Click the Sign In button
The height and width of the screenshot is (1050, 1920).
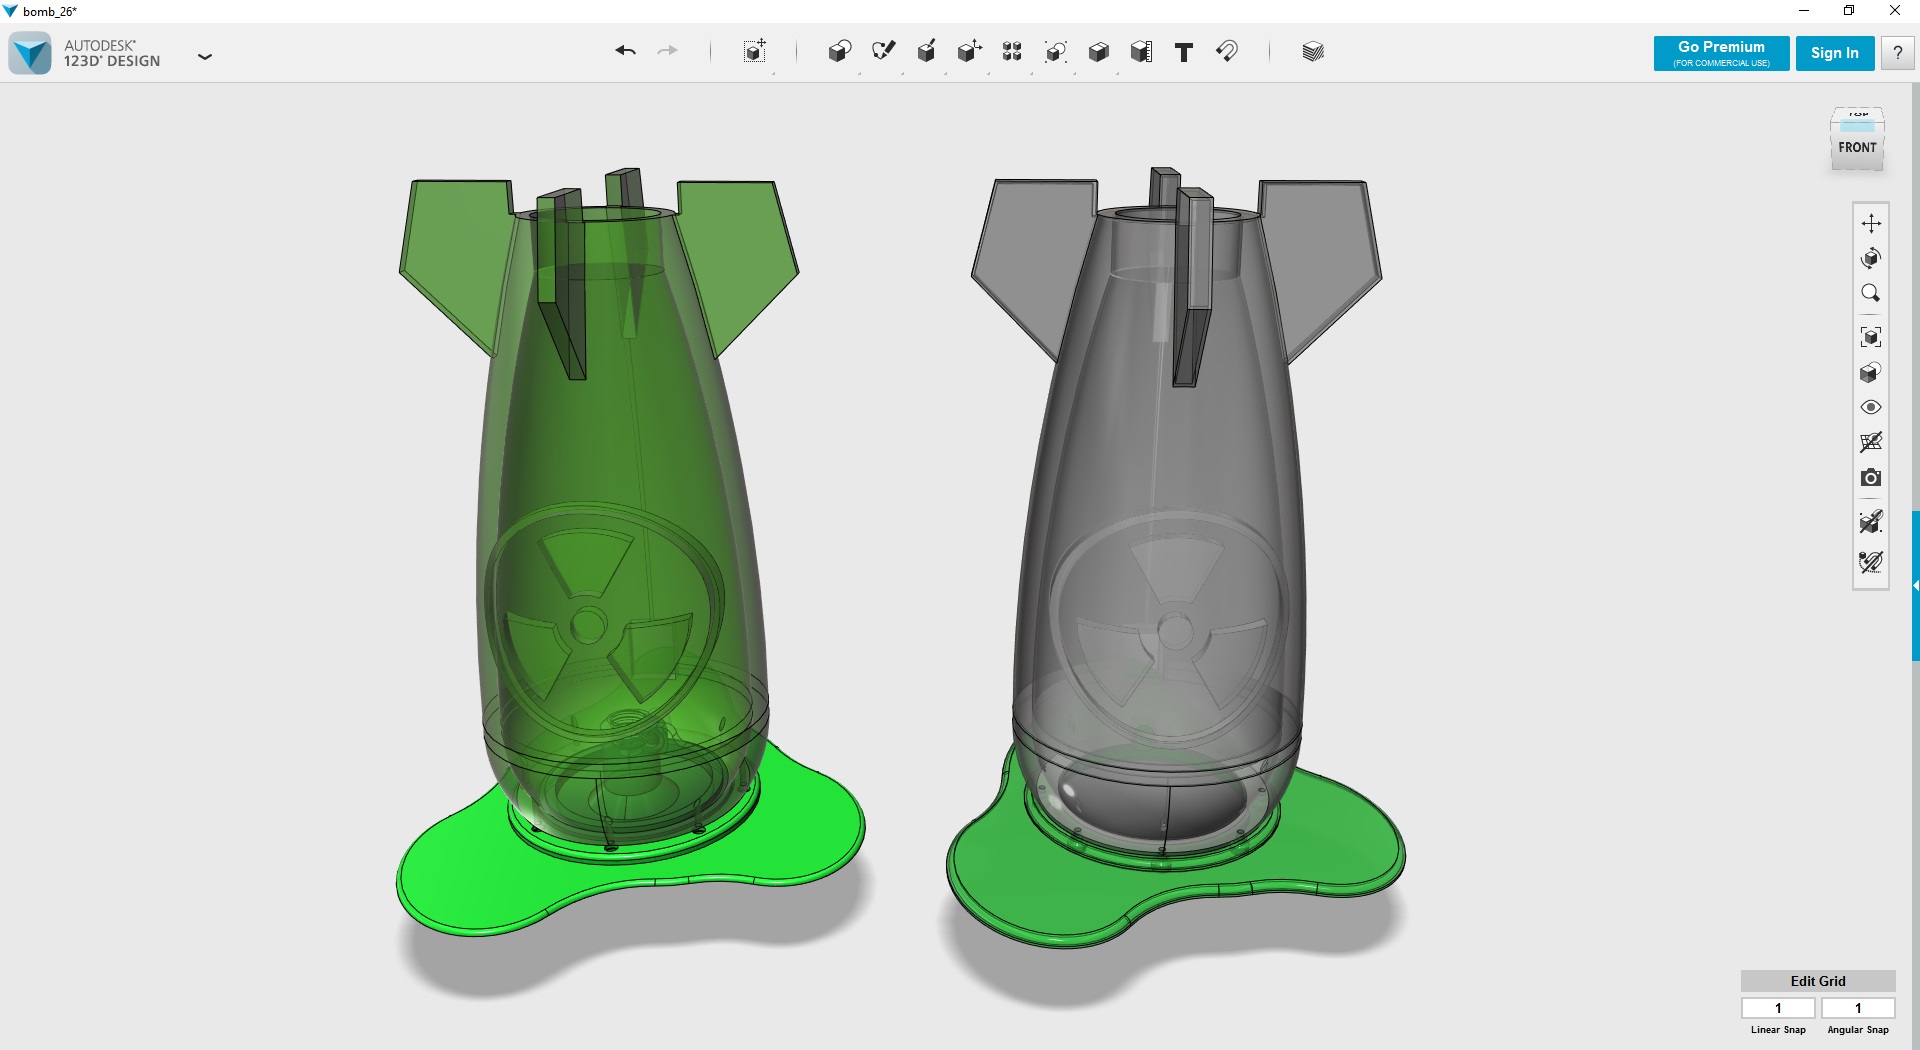tap(1834, 53)
